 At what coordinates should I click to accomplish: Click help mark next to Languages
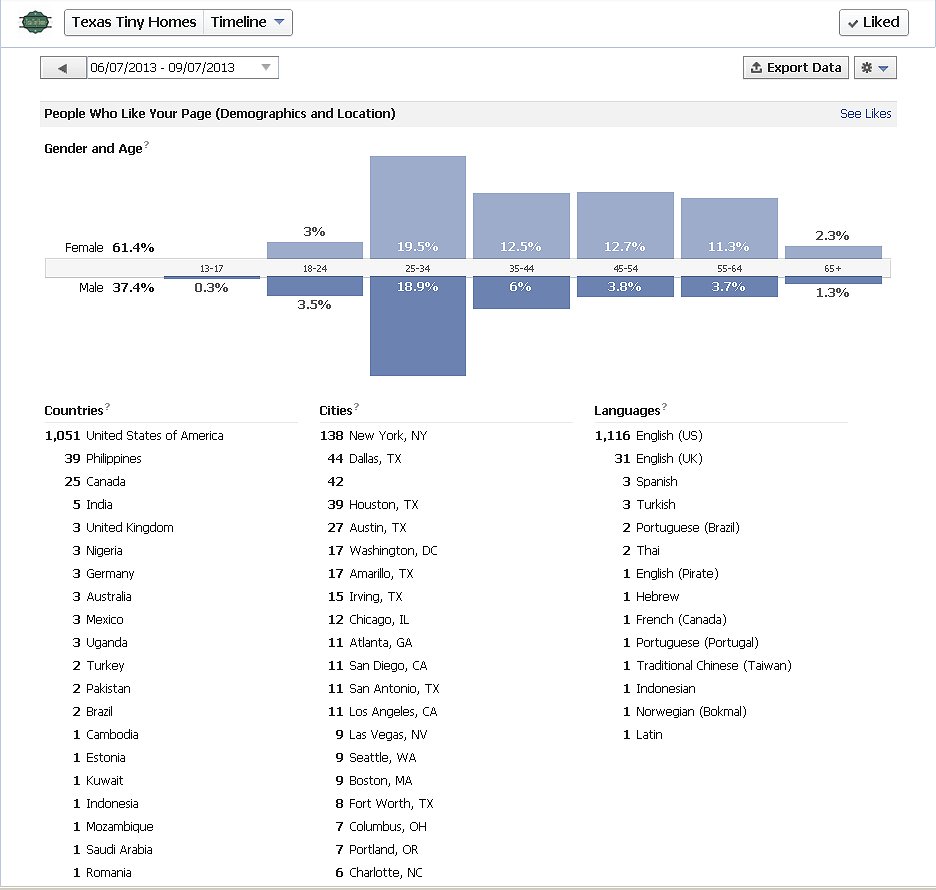pyautogui.click(x=665, y=408)
